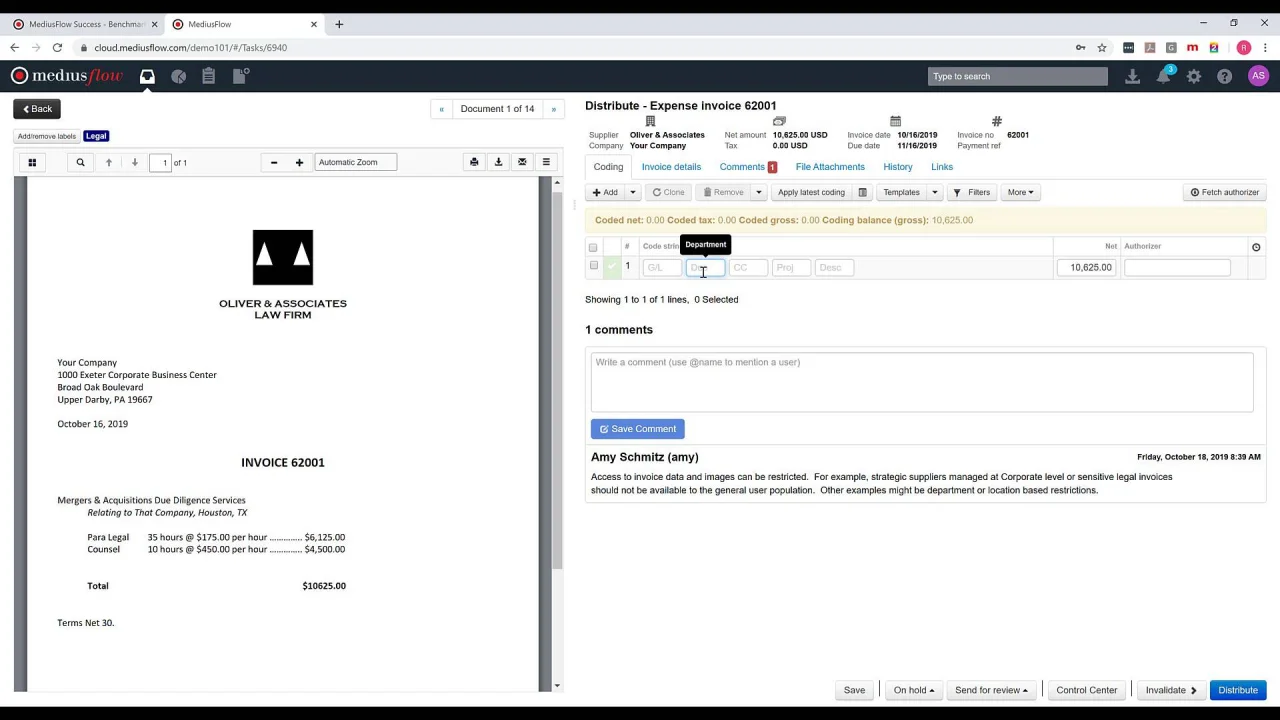Zoom in with the plus button
Viewport: 1280px width, 720px height.
pyautogui.click(x=299, y=162)
